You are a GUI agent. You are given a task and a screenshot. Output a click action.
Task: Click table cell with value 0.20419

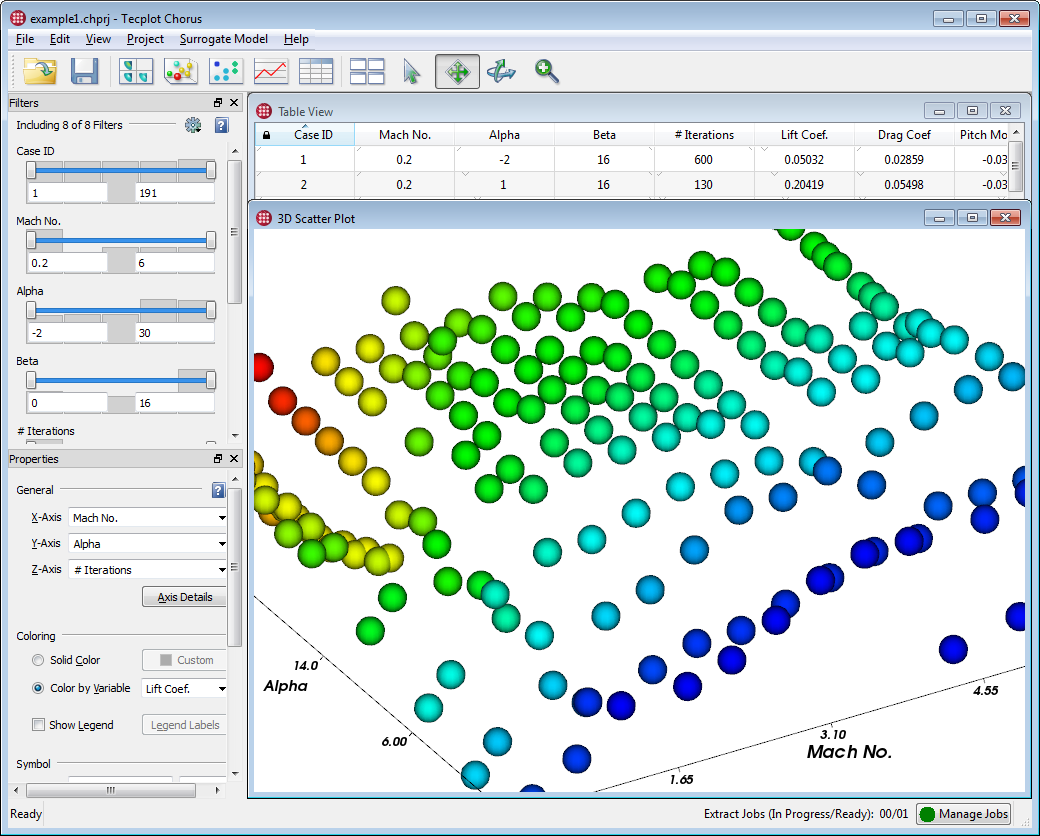pyautogui.click(x=804, y=185)
